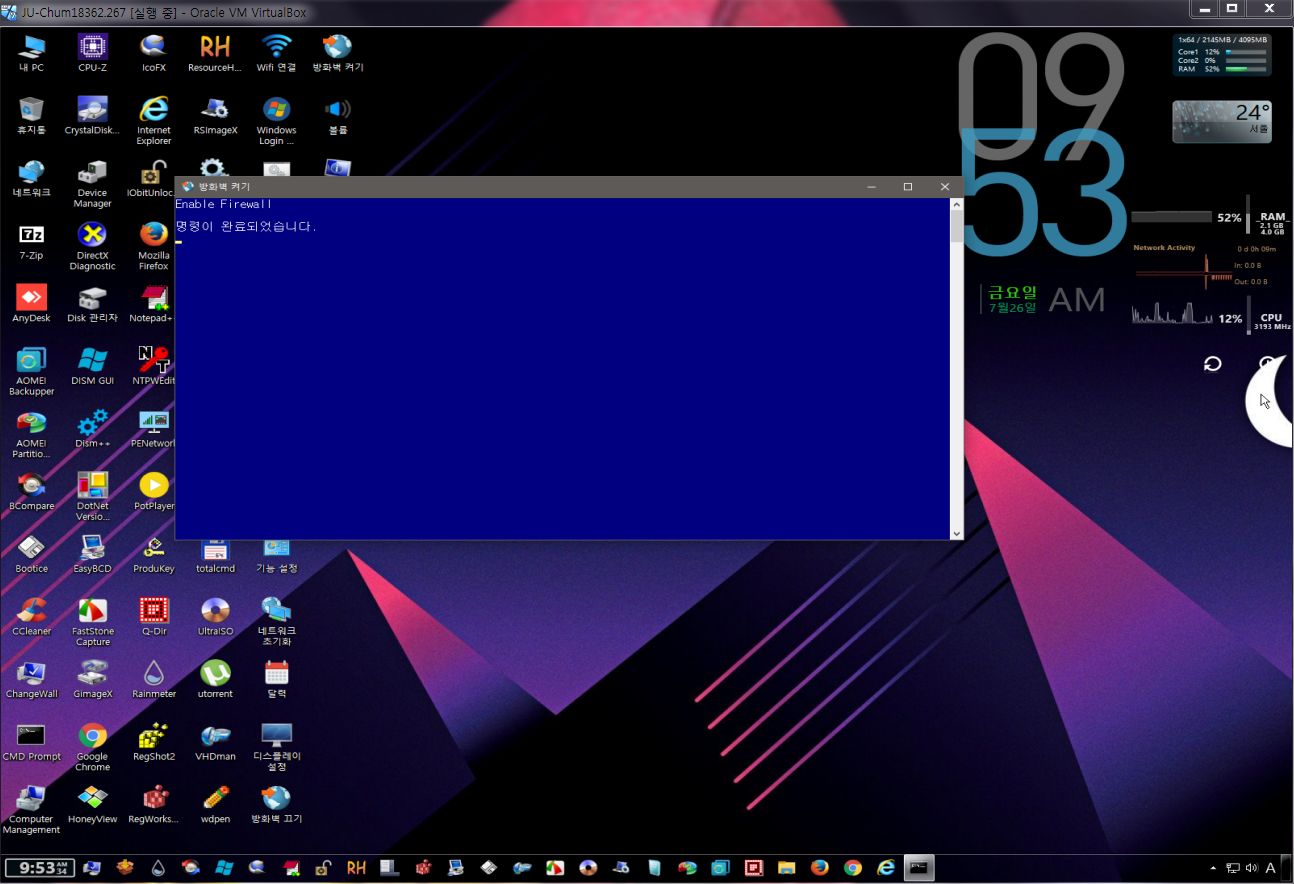Open the Windows Login desktop icon
This screenshot has width=1294, height=884.
(276, 121)
